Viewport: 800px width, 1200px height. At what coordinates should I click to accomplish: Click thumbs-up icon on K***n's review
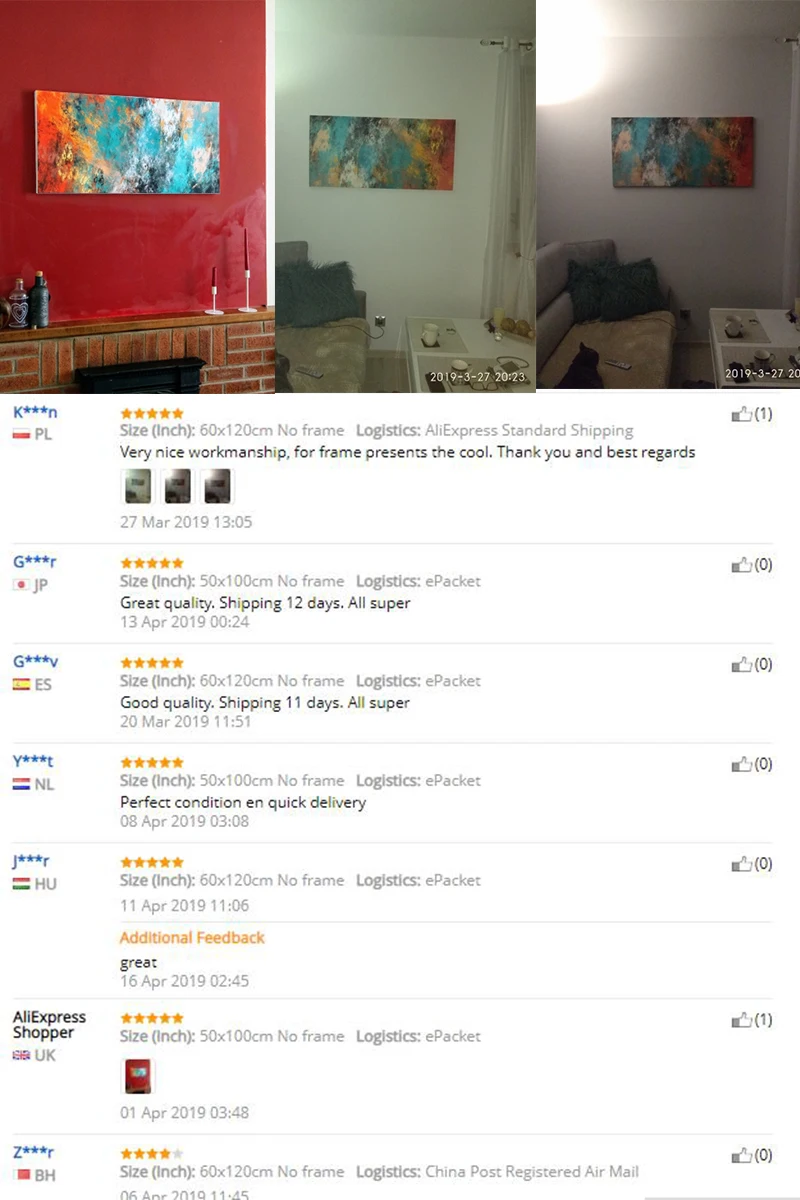pyautogui.click(x=741, y=414)
